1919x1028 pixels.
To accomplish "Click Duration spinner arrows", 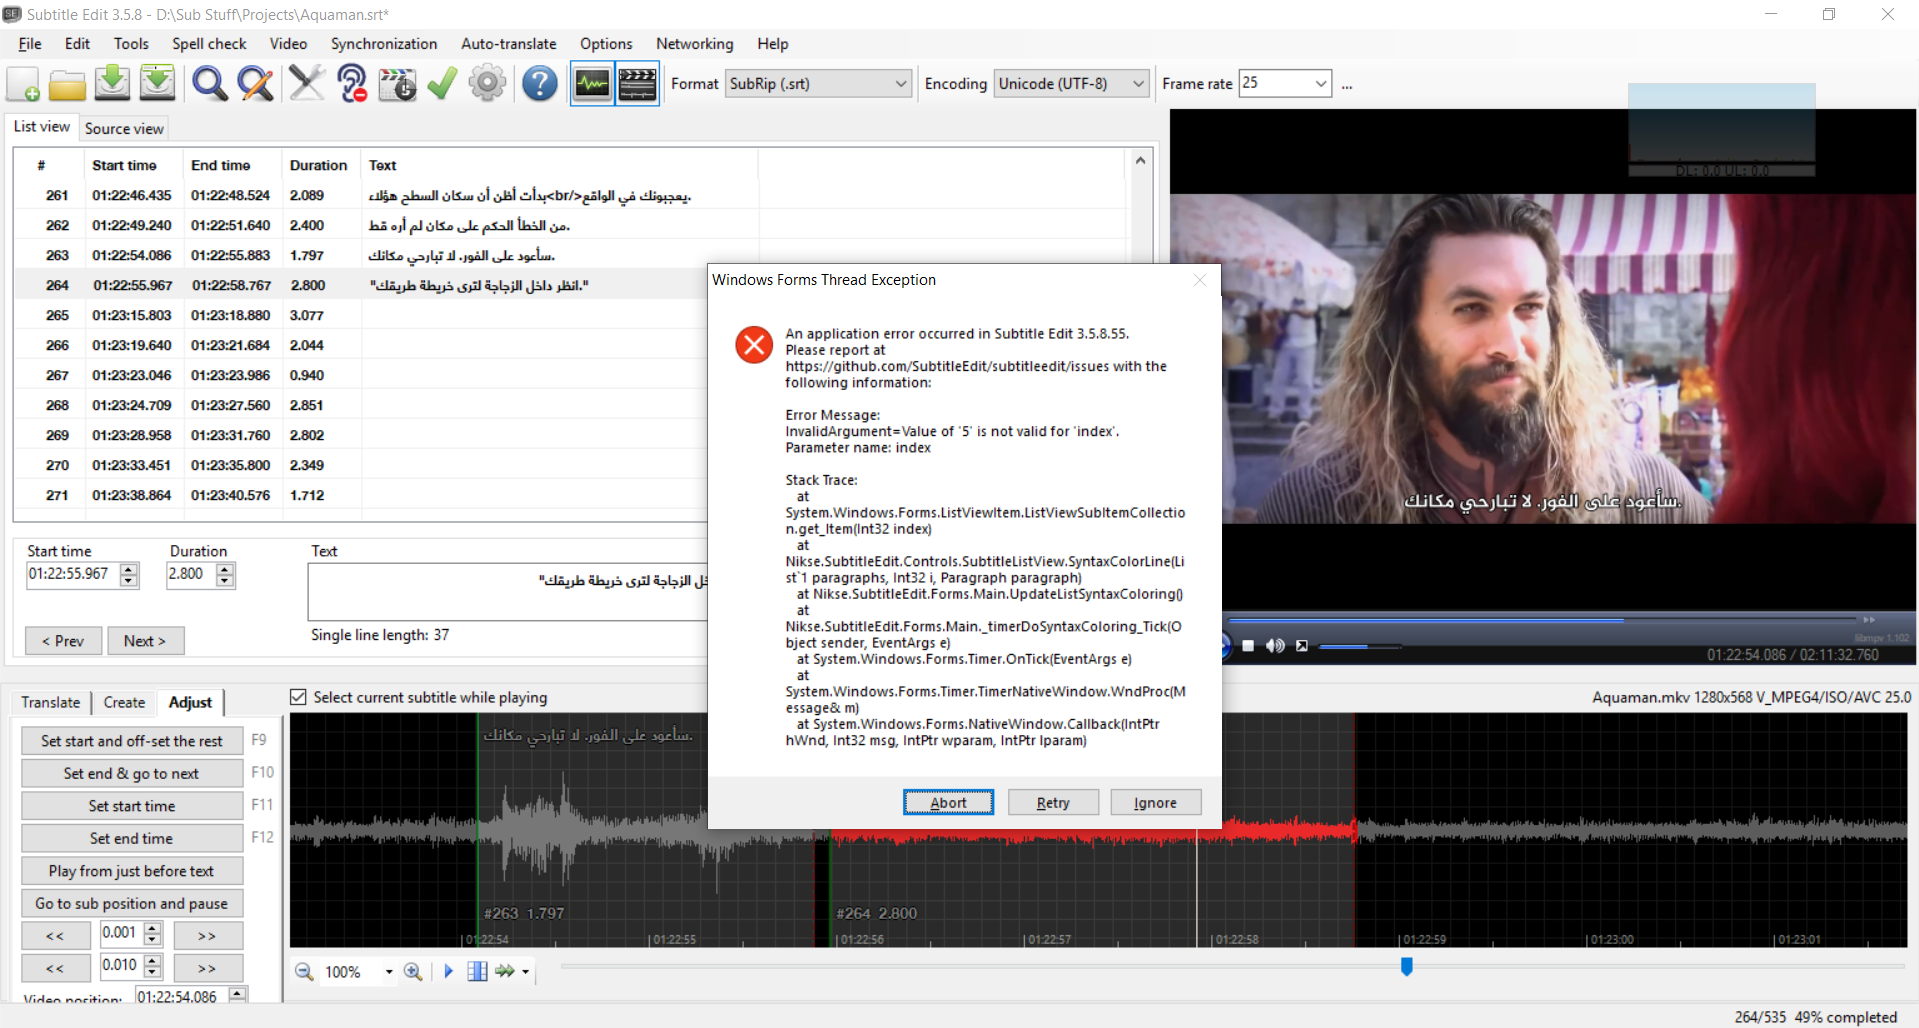I will 225,575.
